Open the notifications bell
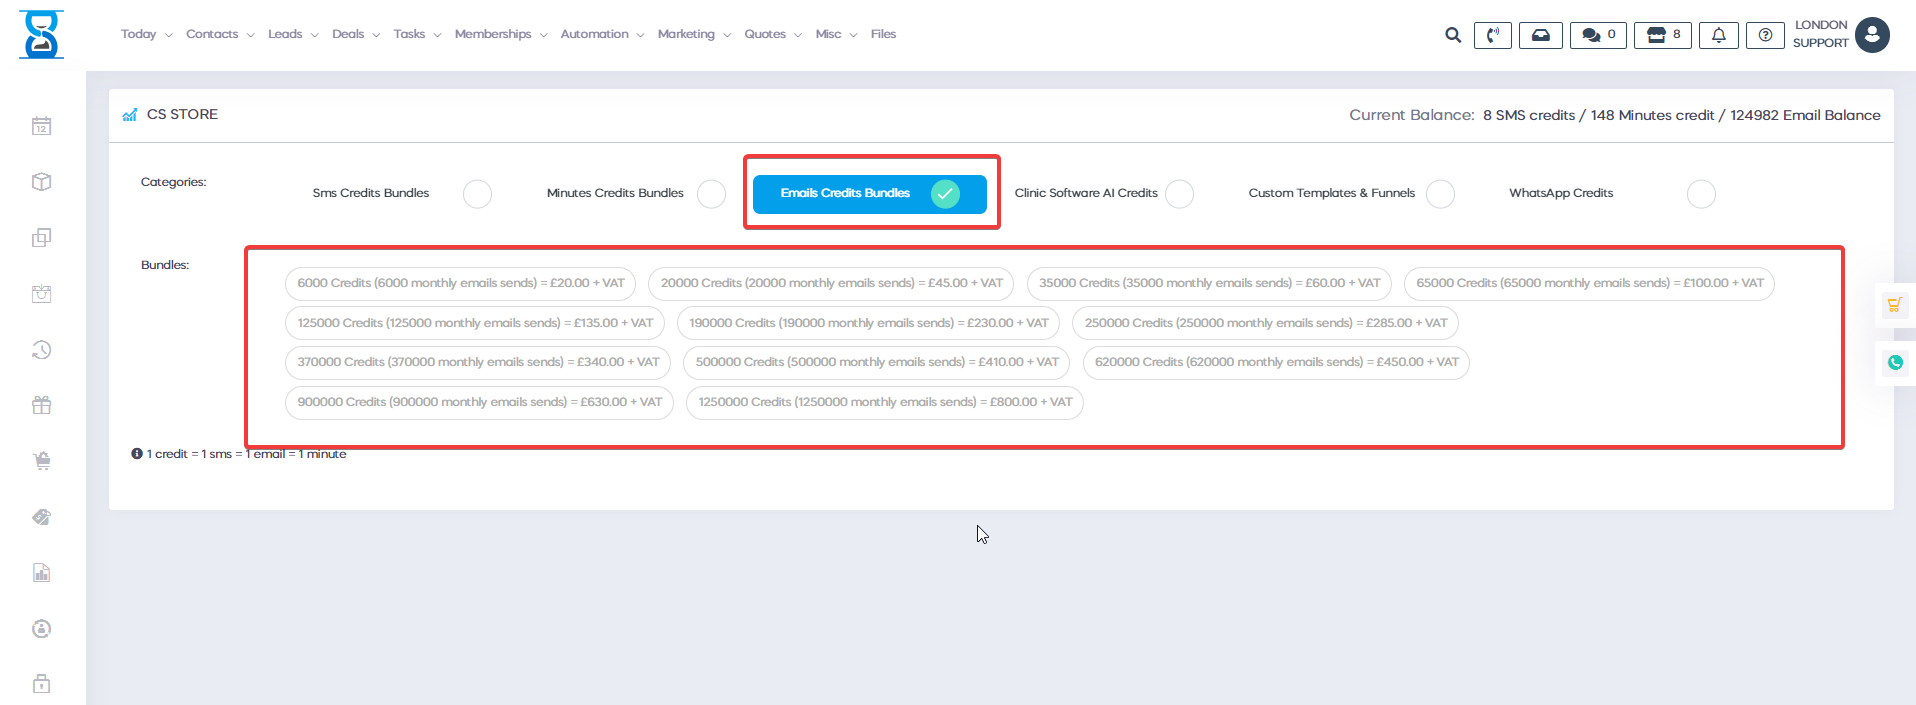The height and width of the screenshot is (705, 1916). tap(1718, 35)
